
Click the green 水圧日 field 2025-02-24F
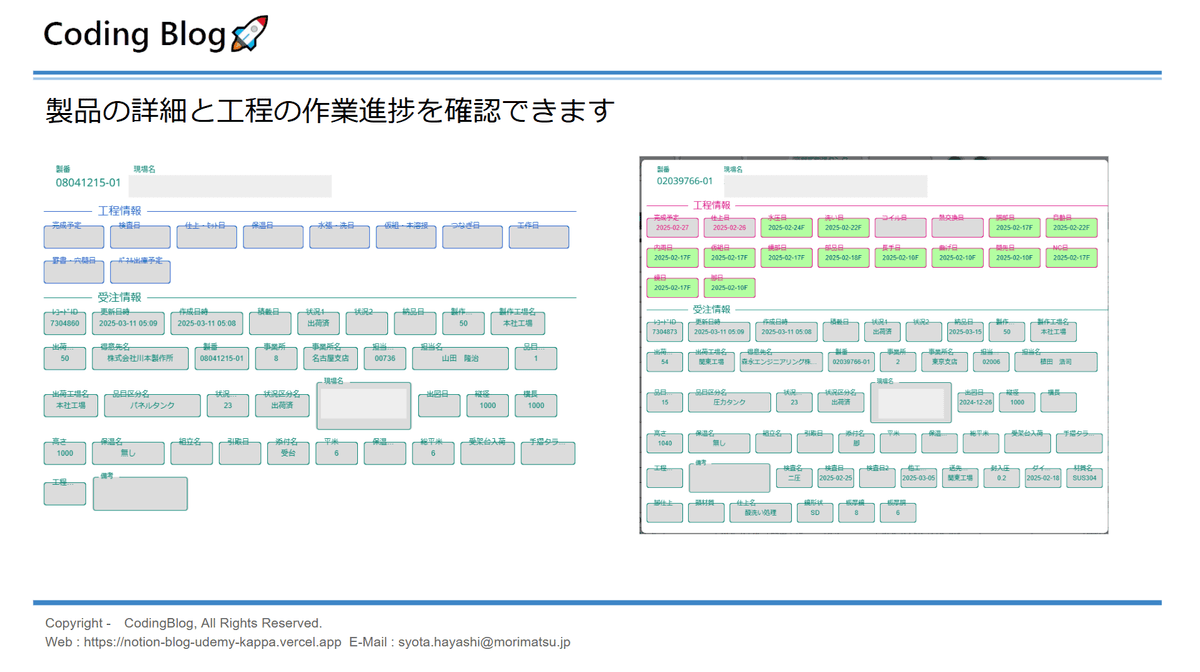pyautogui.click(x=786, y=228)
